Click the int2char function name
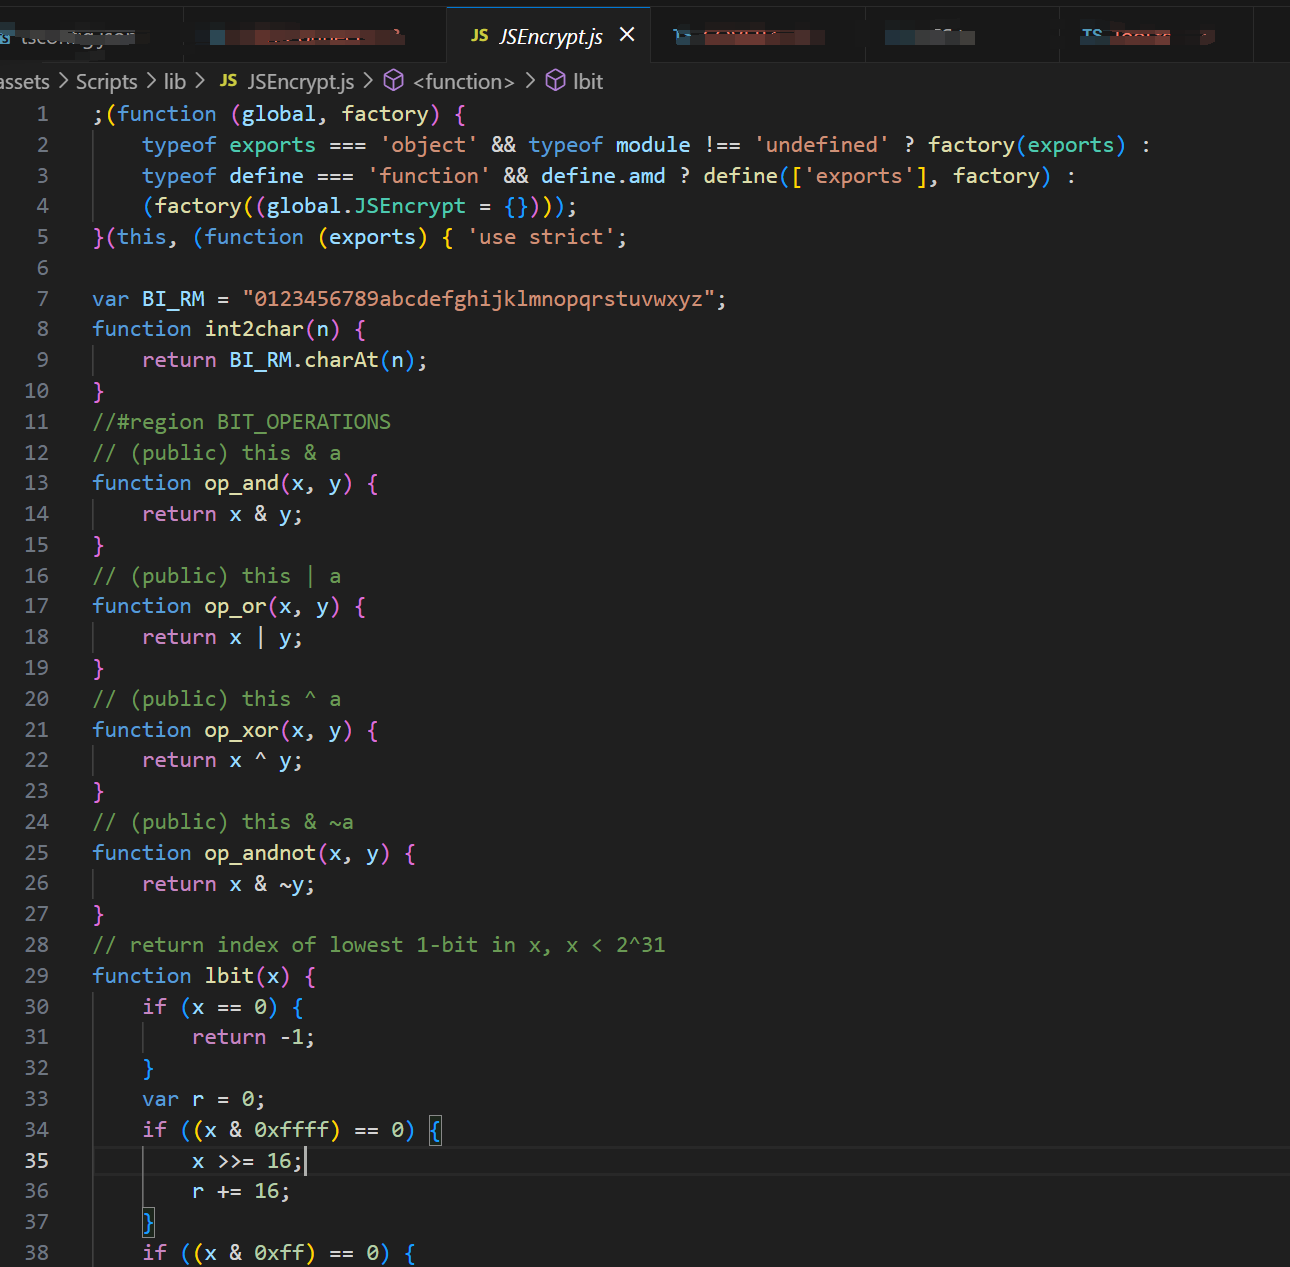Image resolution: width=1290 pixels, height=1267 pixels. pyautogui.click(x=254, y=329)
